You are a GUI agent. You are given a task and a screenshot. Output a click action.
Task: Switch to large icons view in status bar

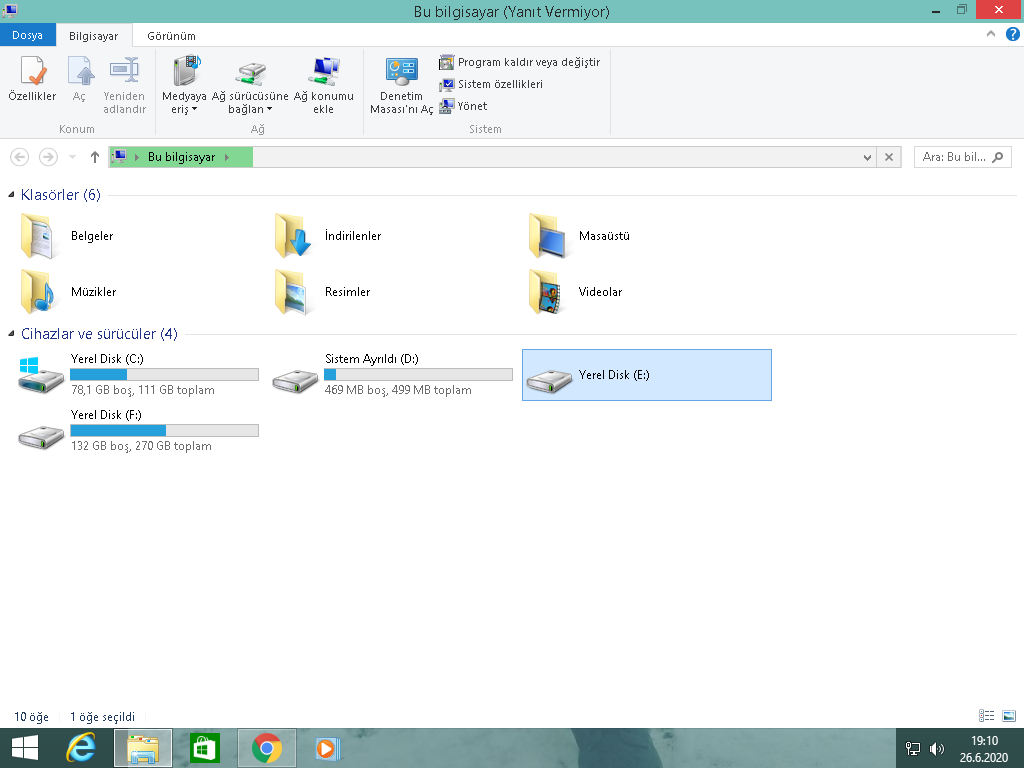(1009, 716)
